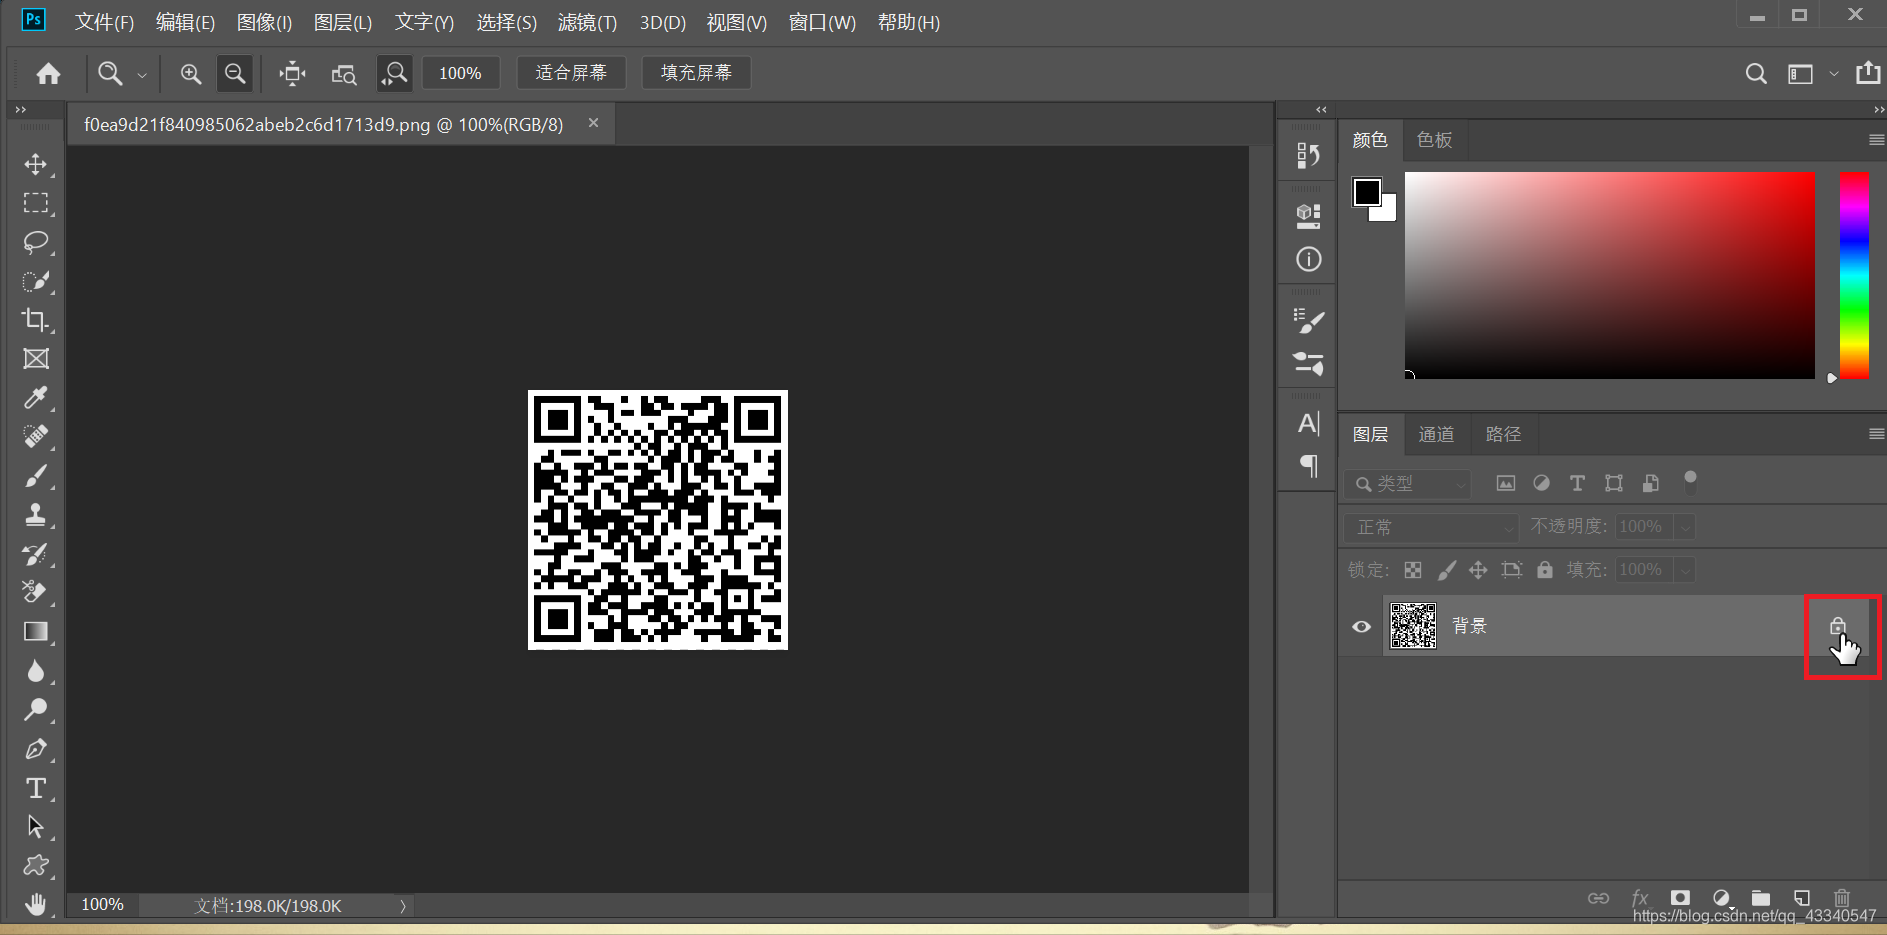Select the Eyedropper tool

[x=36, y=398]
